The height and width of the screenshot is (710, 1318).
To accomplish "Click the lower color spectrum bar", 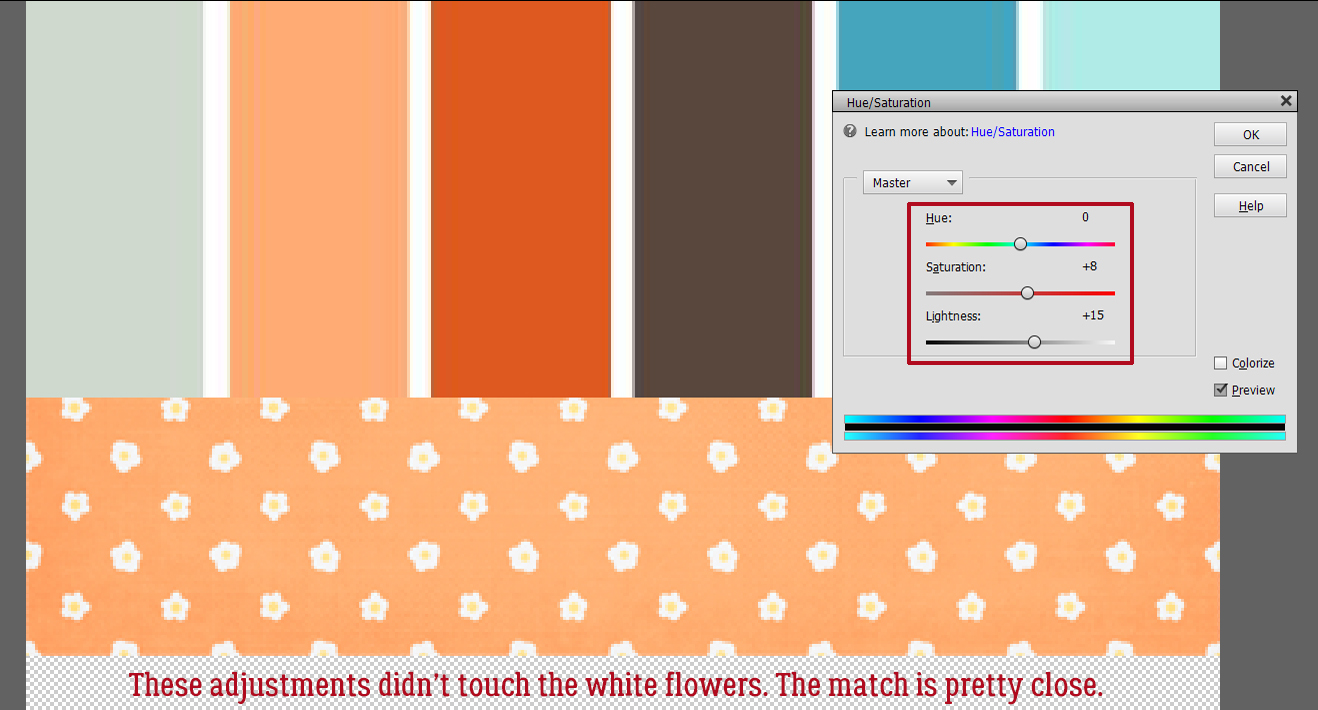I will click(1065, 436).
